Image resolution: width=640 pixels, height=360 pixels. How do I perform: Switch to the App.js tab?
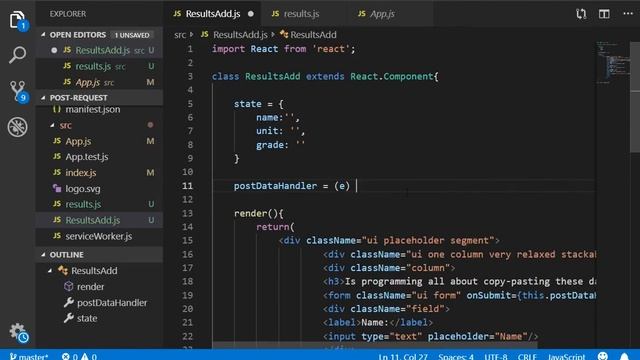(382, 14)
